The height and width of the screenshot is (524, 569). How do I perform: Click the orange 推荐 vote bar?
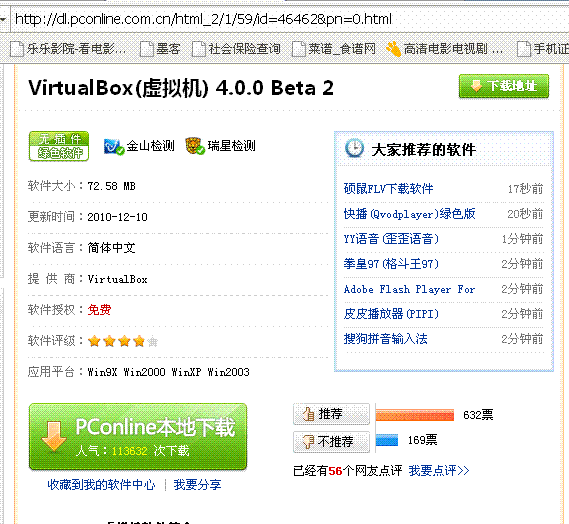(415, 415)
